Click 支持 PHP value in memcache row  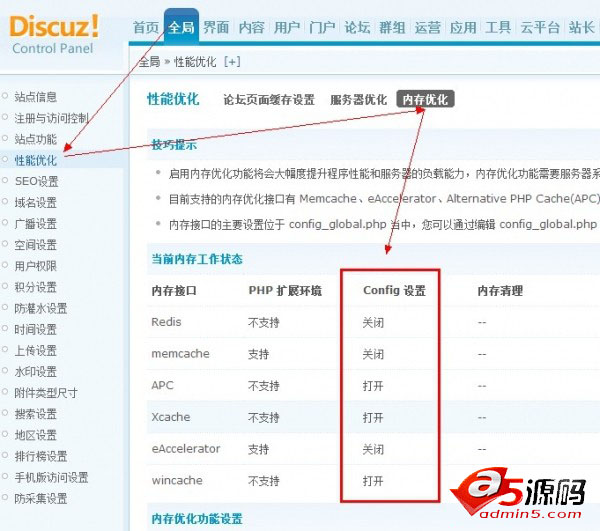259,354
